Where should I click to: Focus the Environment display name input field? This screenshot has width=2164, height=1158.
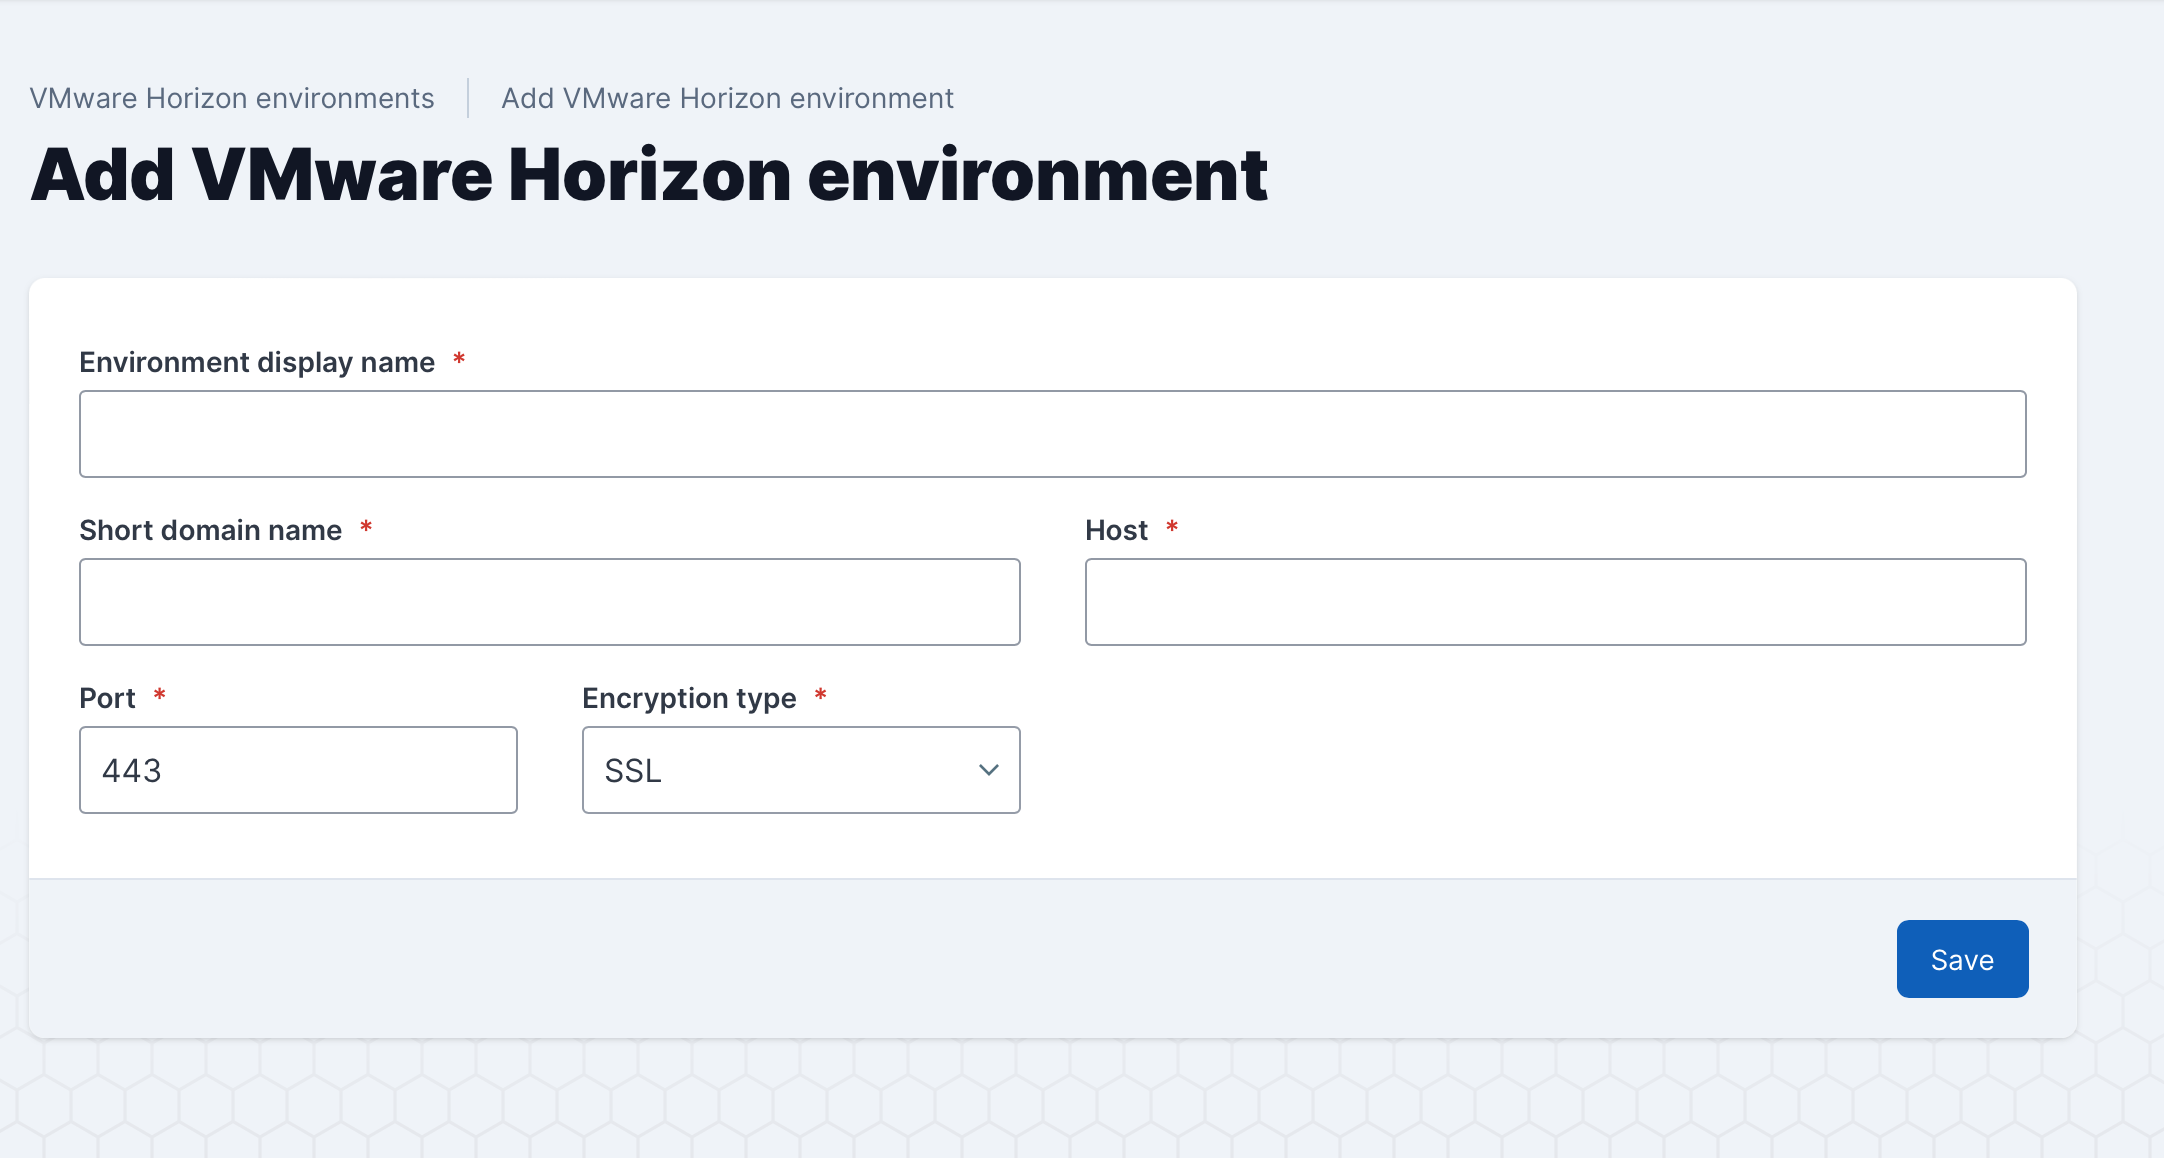(x=1052, y=434)
